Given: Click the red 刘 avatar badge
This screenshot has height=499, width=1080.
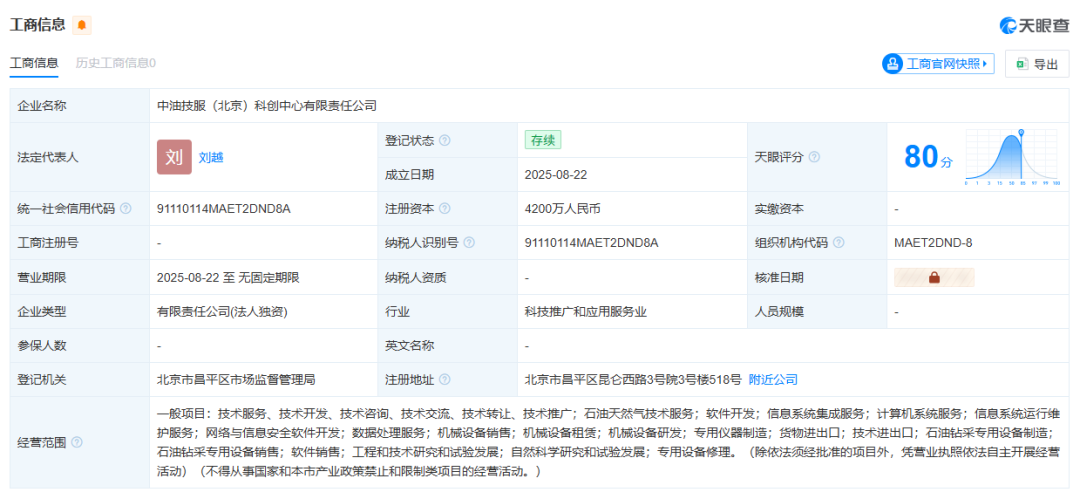Looking at the screenshot, I should (174, 157).
